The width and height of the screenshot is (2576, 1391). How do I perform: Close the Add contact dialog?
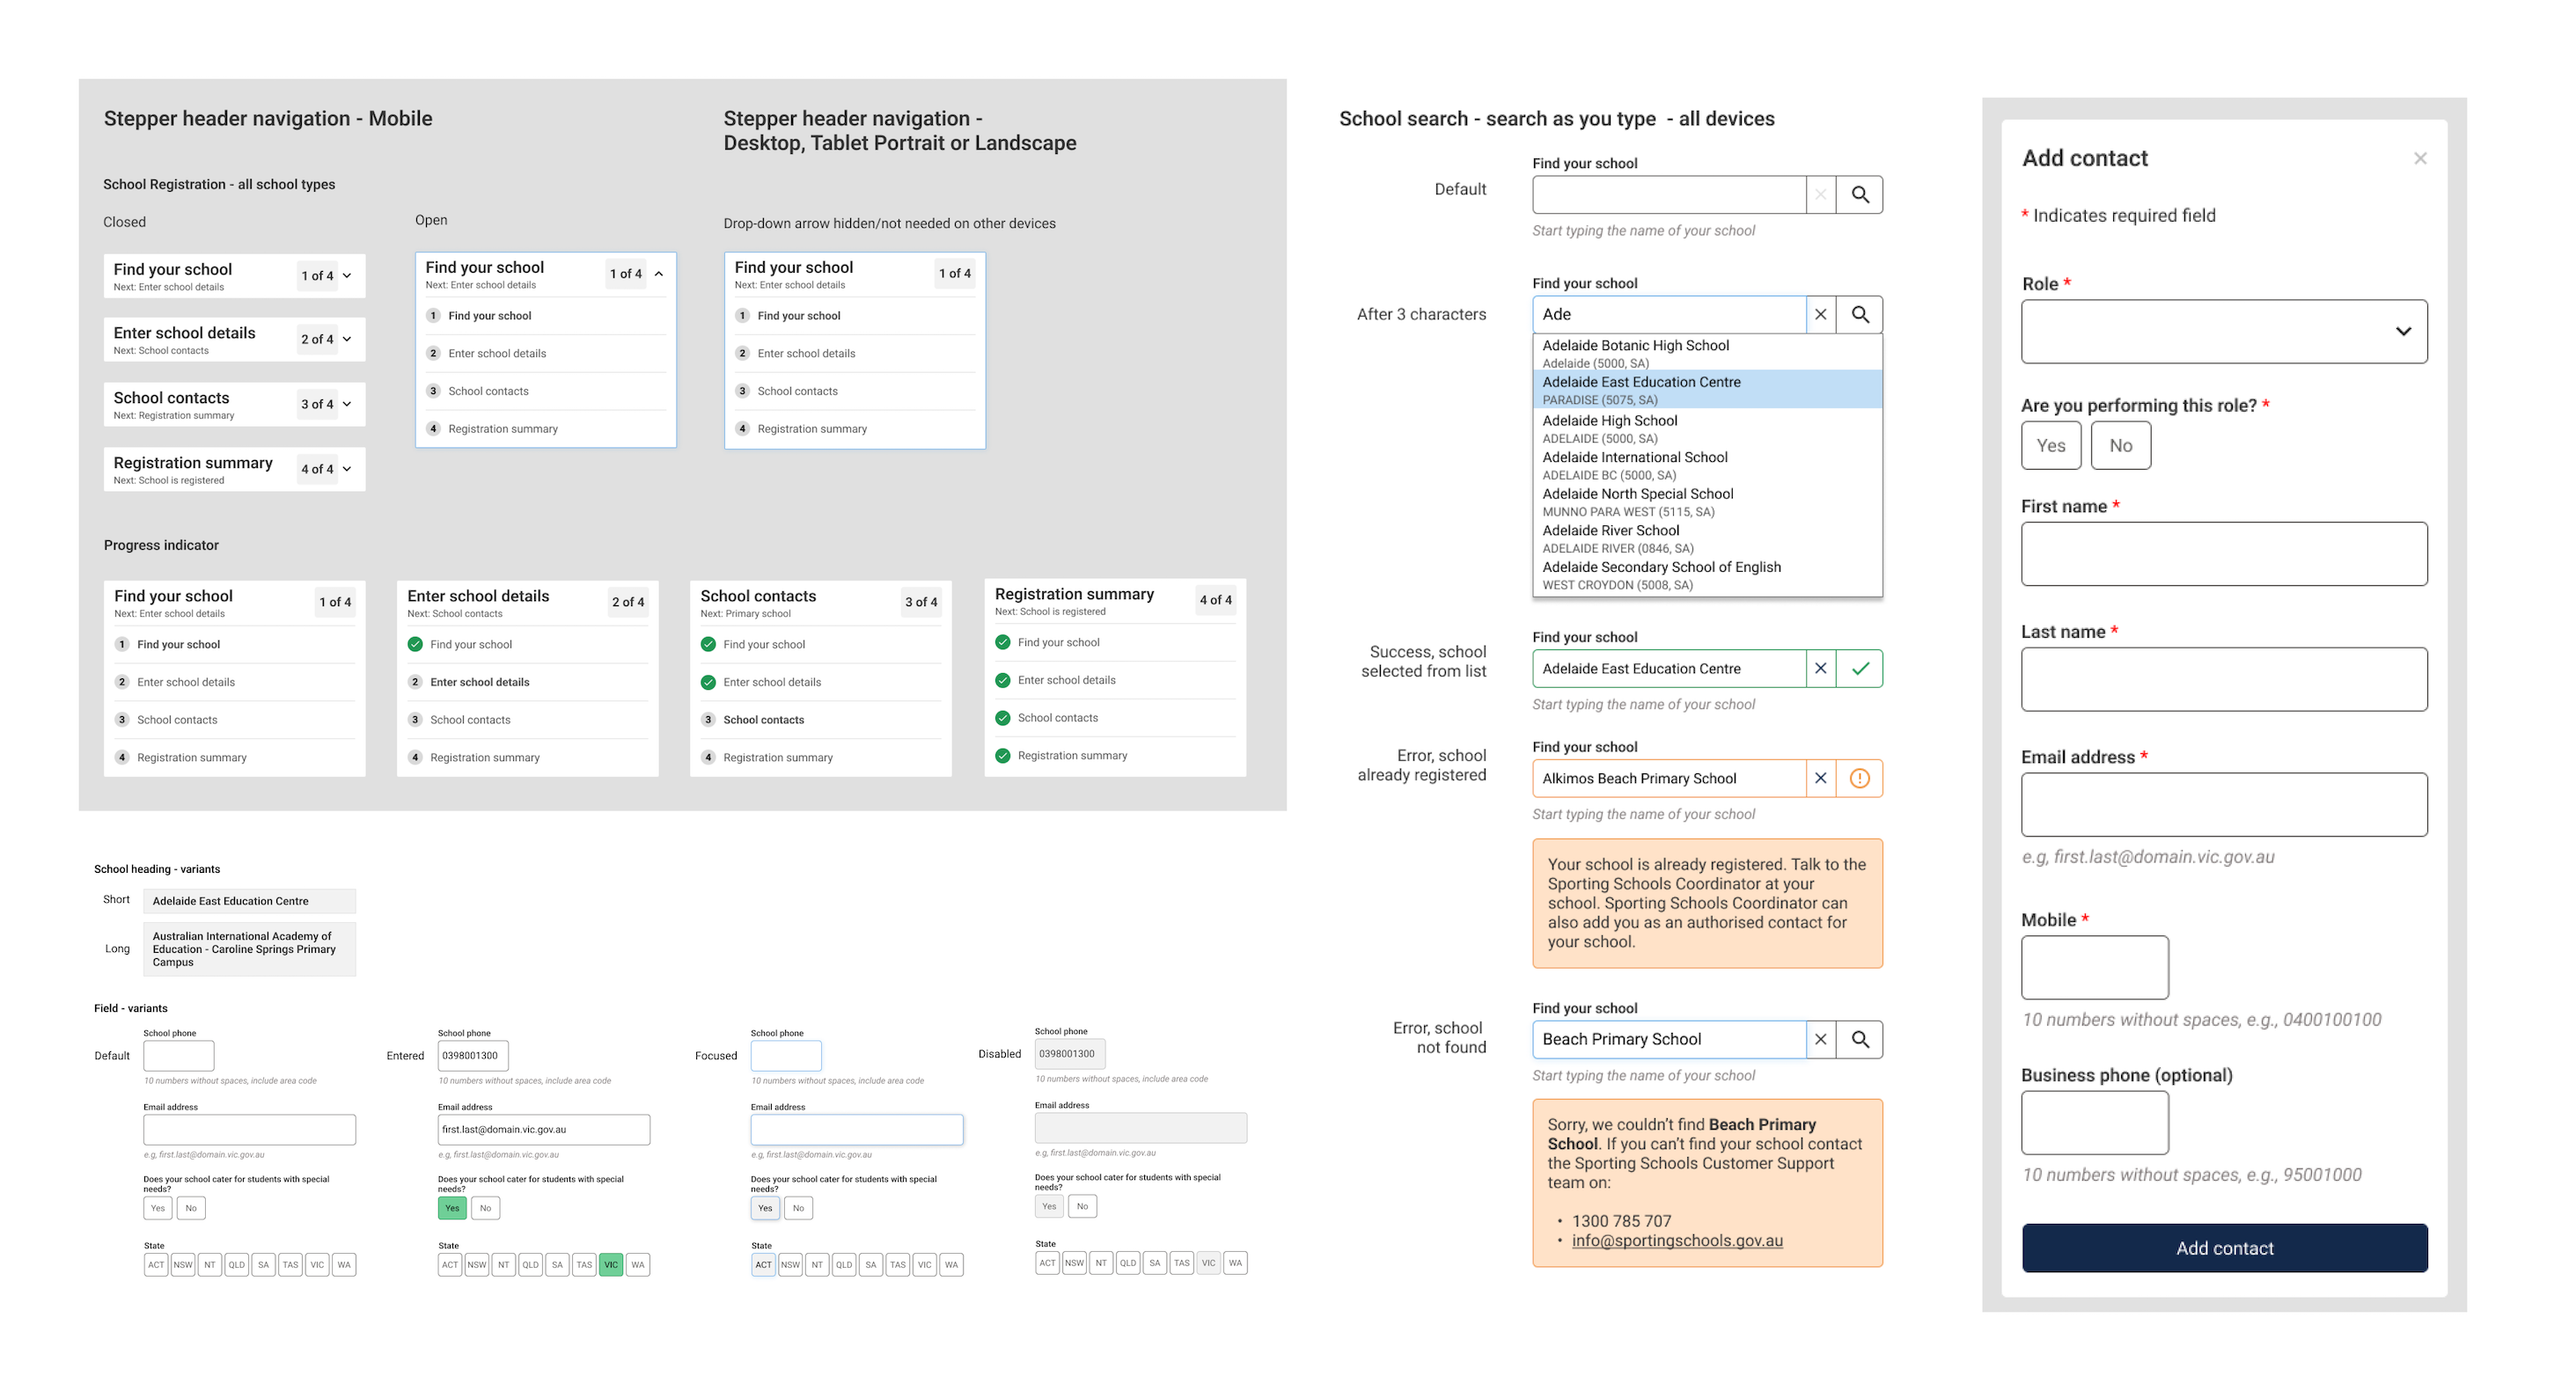pos(2420,158)
